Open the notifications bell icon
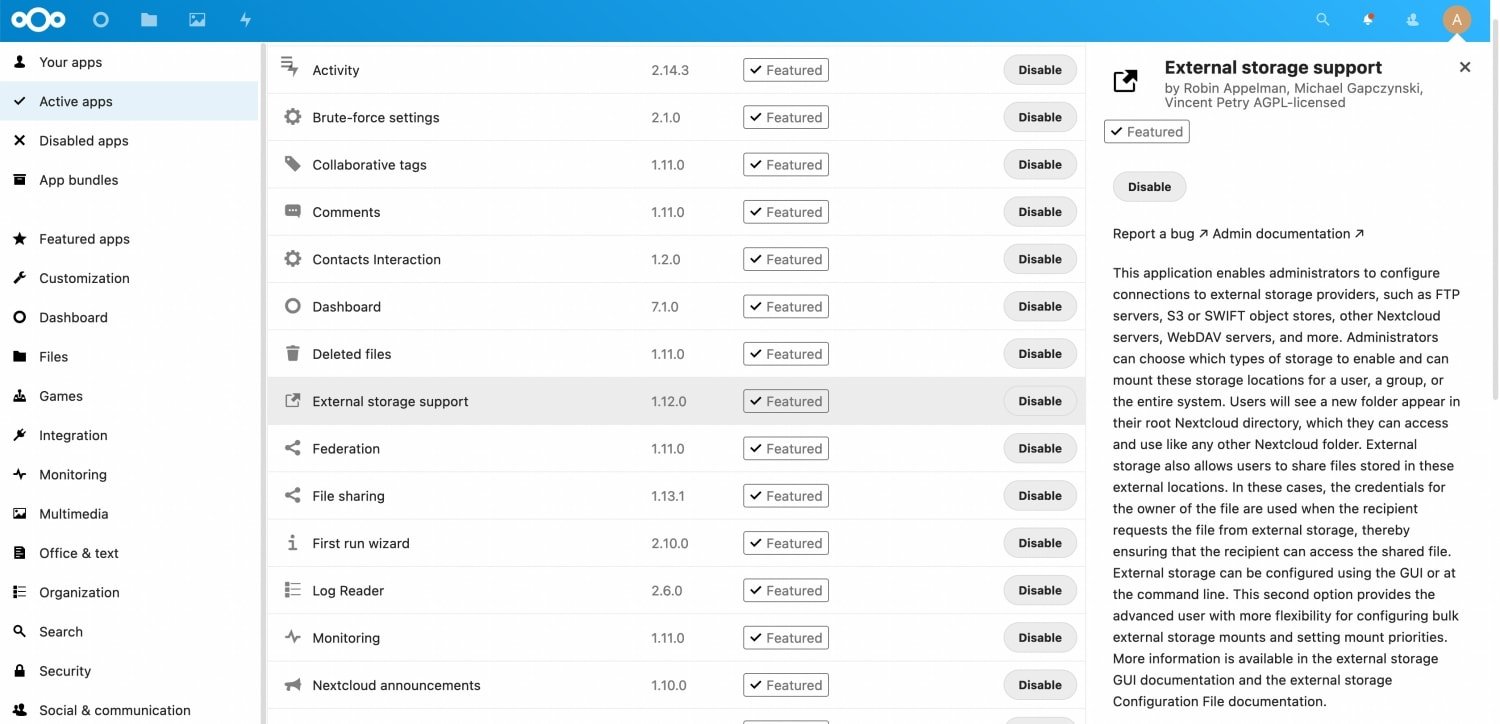The image size is (1500, 724). [1368, 19]
